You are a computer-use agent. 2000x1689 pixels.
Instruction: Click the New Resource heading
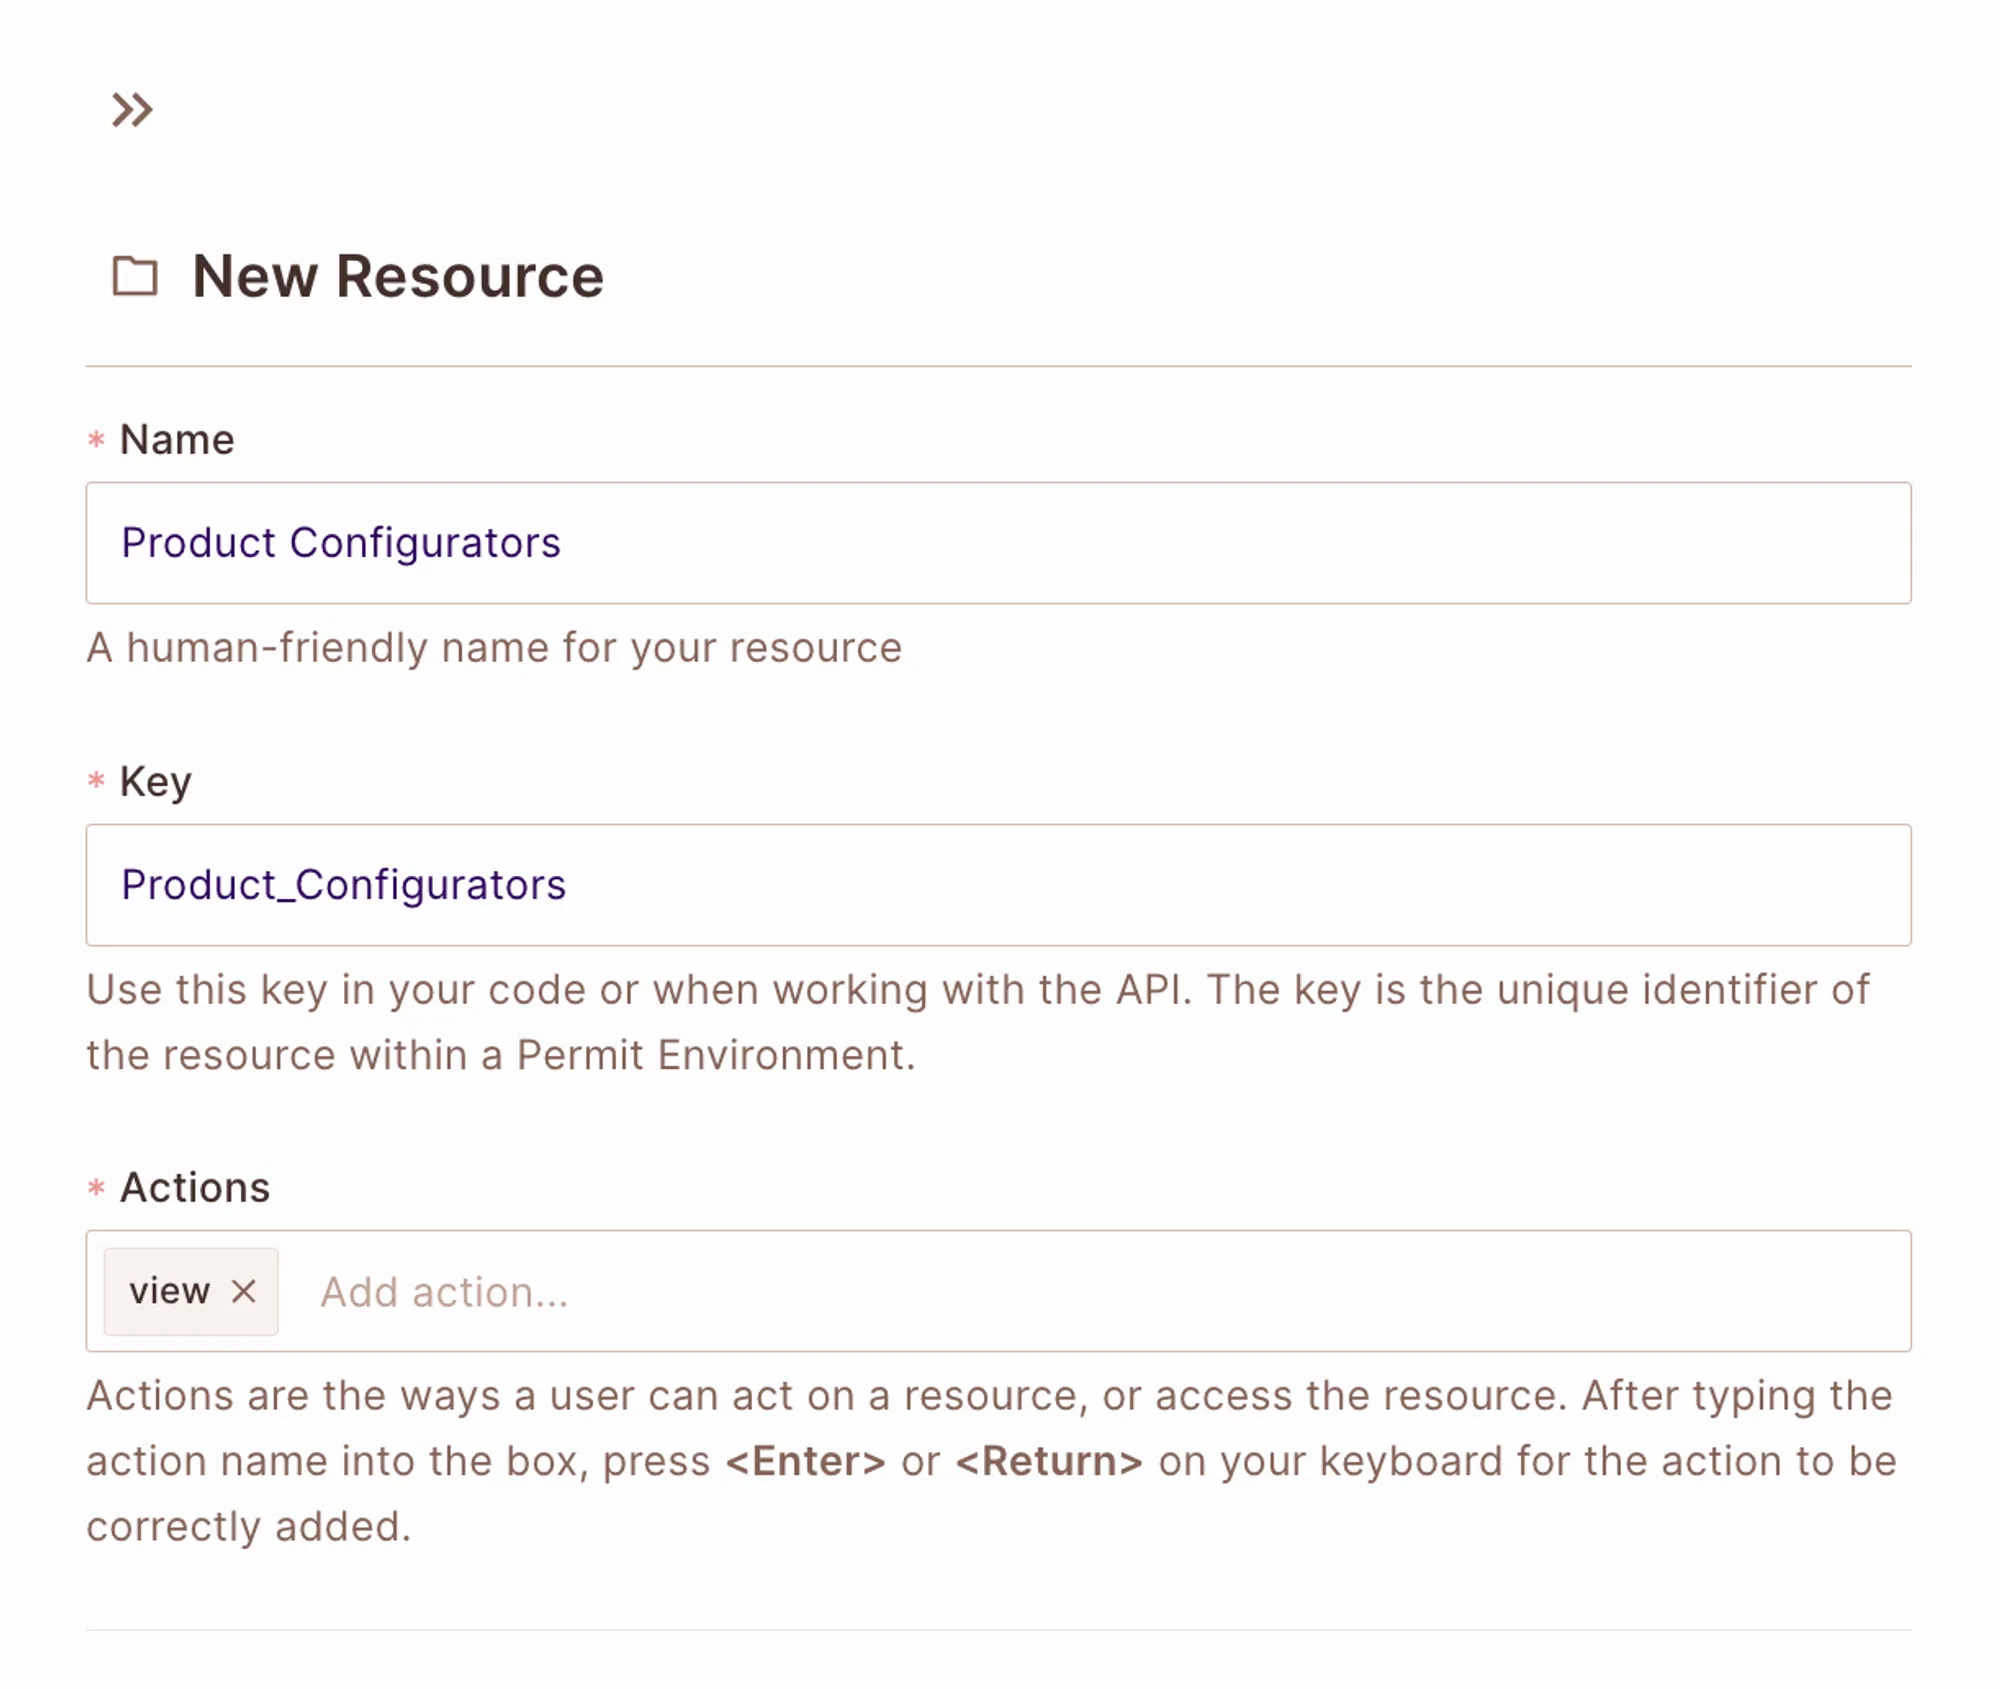(x=398, y=276)
